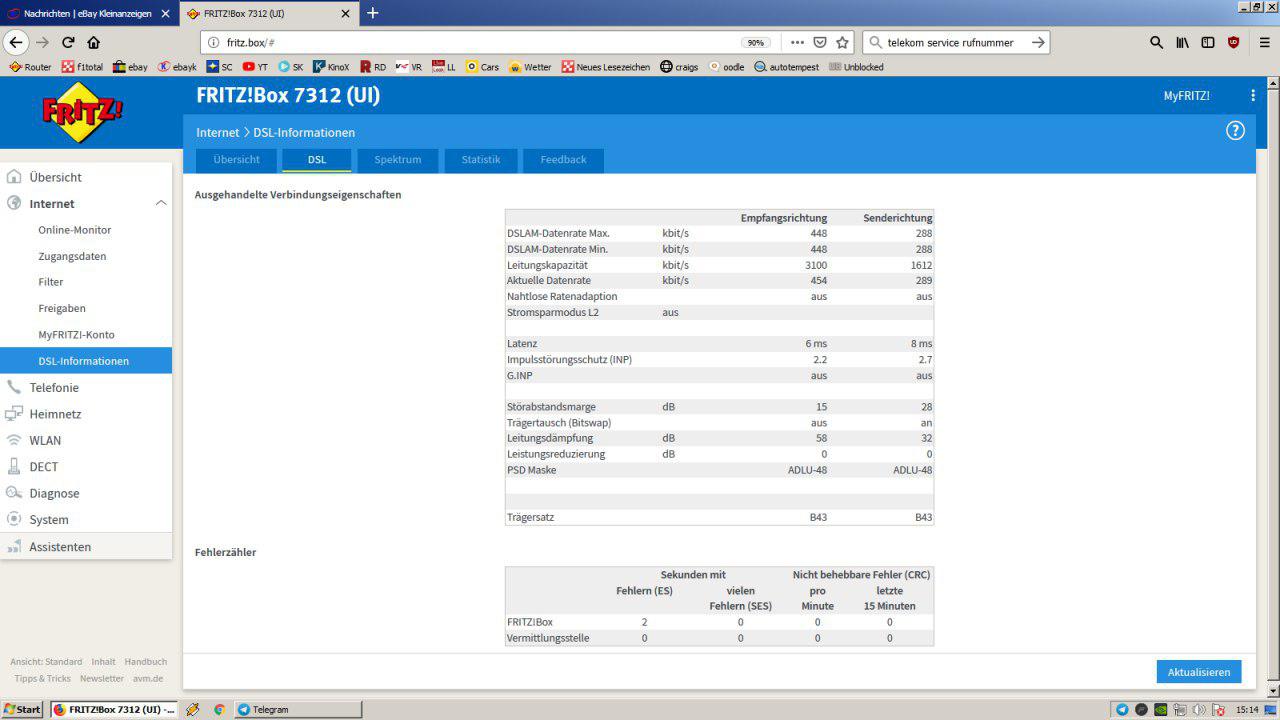Open the Firefox Library icon
The image size is (1280, 720).
click(x=1182, y=42)
